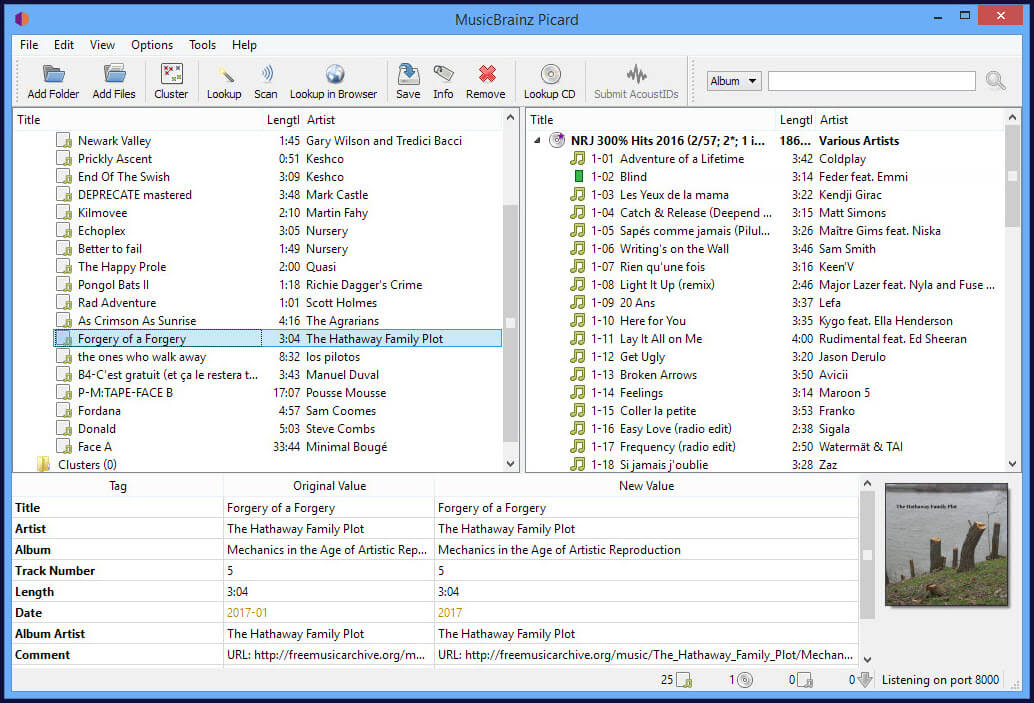Sort left pane by Artist column
Image resolution: width=1034 pixels, height=703 pixels.
coord(402,120)
